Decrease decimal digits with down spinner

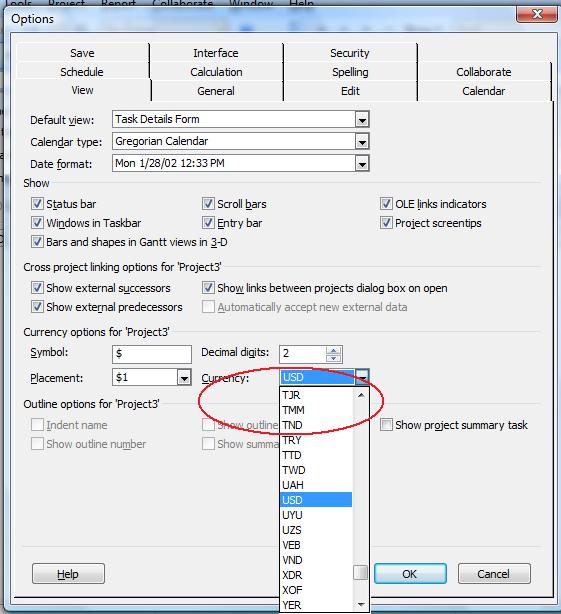coord(333,358)
